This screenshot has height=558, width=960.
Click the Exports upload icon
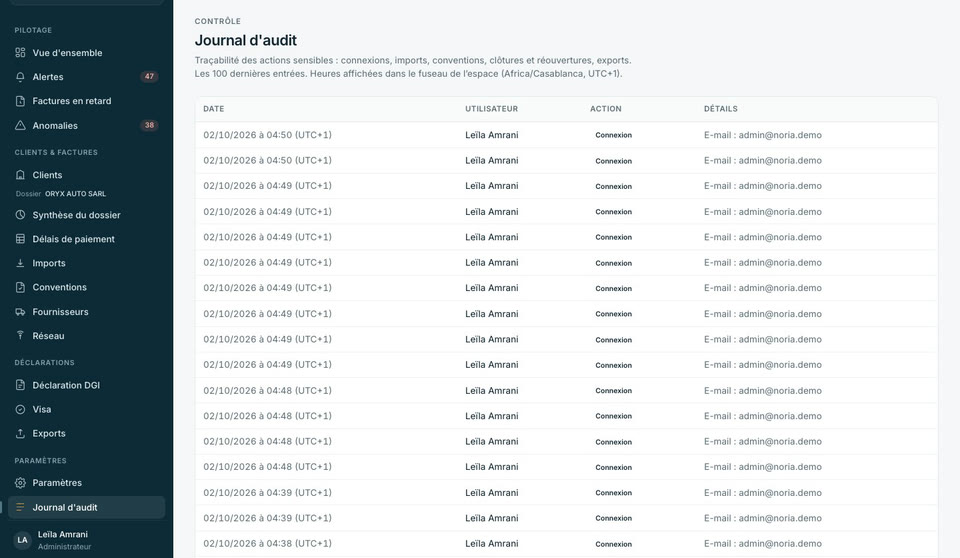point(20,433)
